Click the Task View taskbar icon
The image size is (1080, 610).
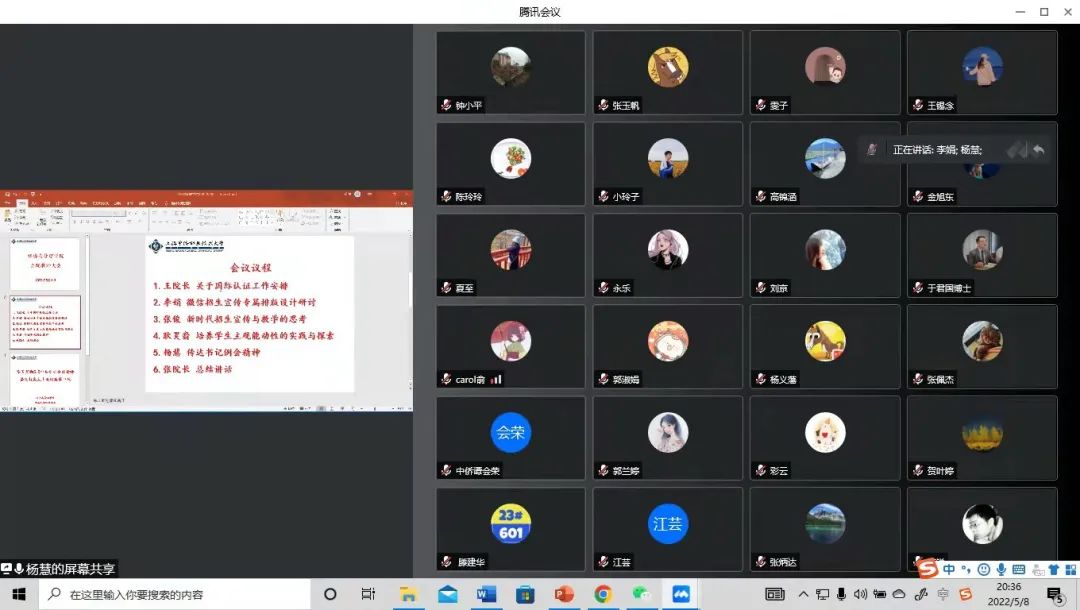pyautogui.click(x=368, y=594)
